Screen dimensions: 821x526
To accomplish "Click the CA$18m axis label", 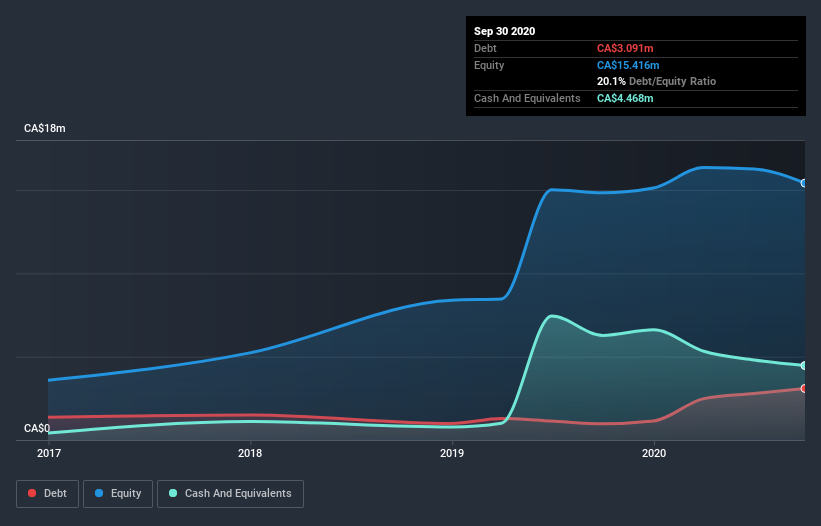I will click(x=45, y=128).
